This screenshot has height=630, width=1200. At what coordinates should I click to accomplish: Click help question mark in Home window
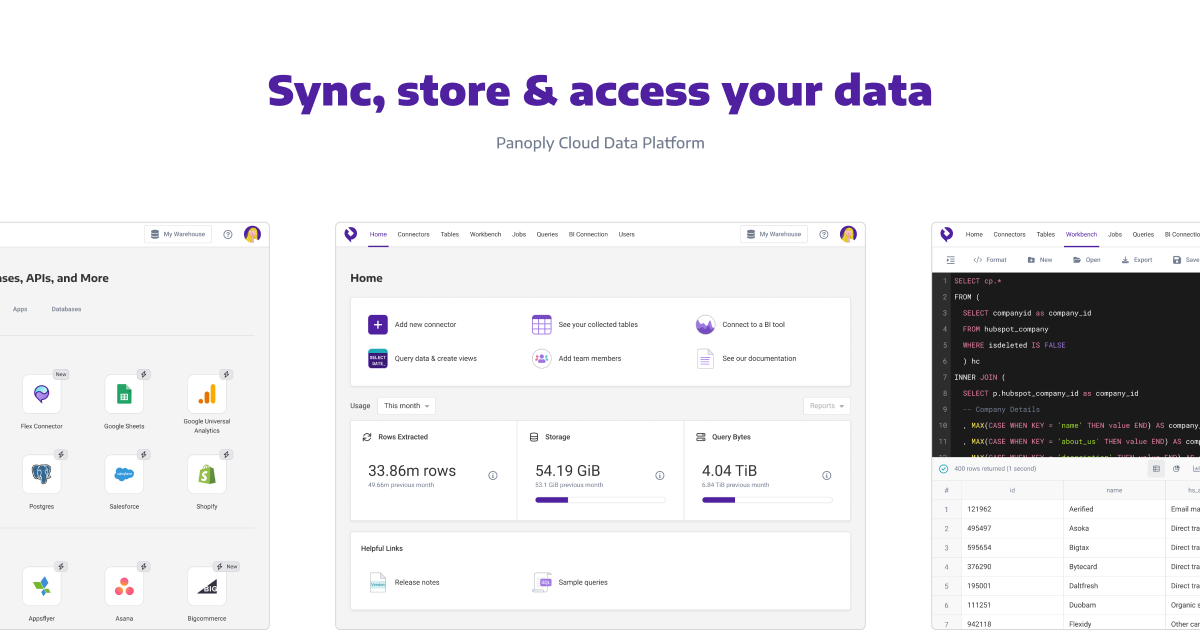[824, 234]
